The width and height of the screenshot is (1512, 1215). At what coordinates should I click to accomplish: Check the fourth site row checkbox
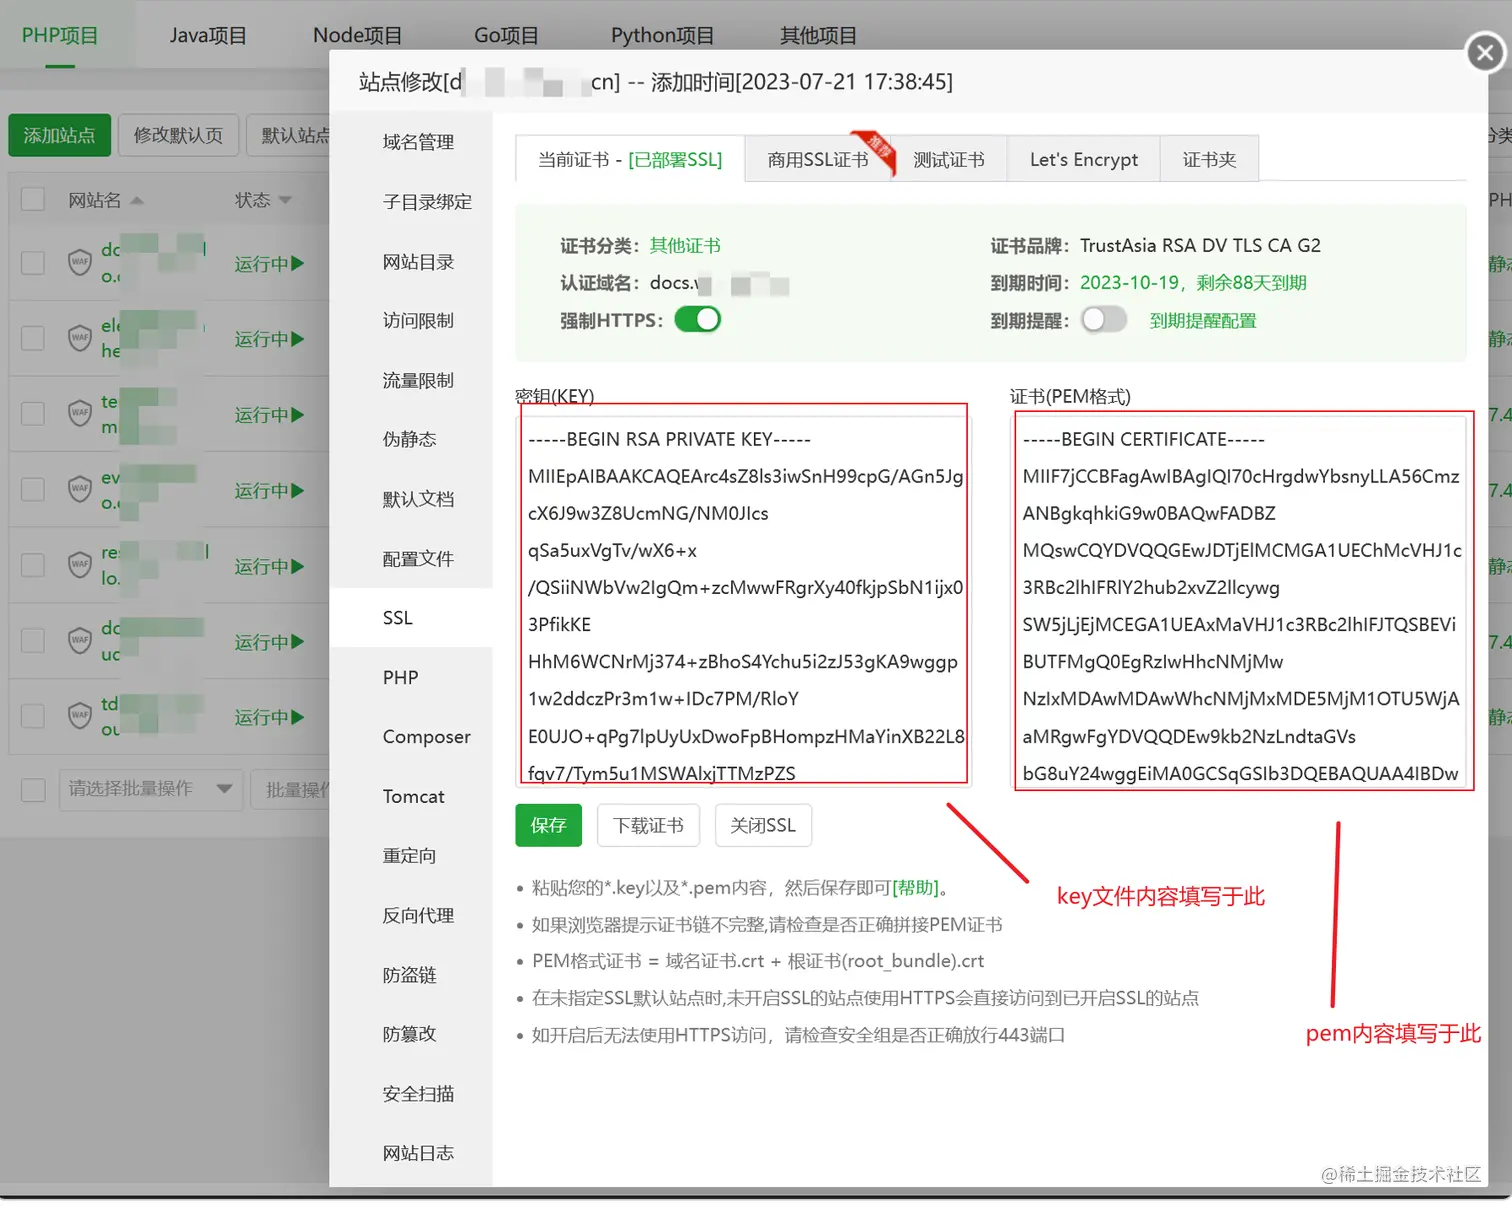[33, 489]
